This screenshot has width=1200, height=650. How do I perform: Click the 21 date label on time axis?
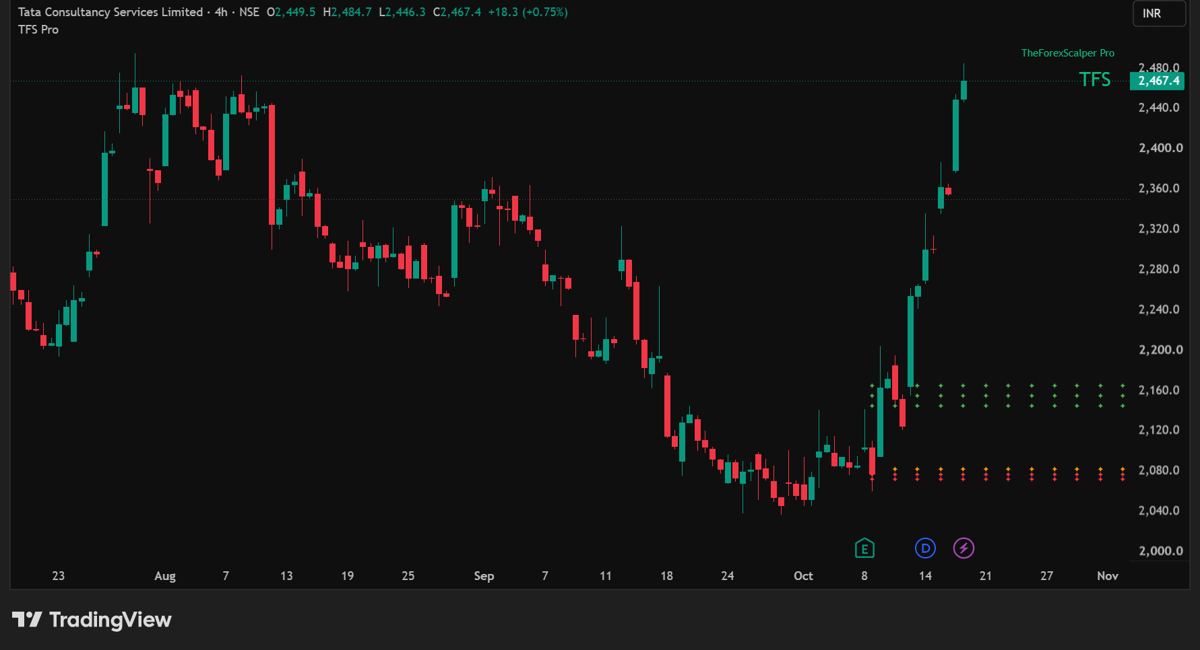[985, 576]
